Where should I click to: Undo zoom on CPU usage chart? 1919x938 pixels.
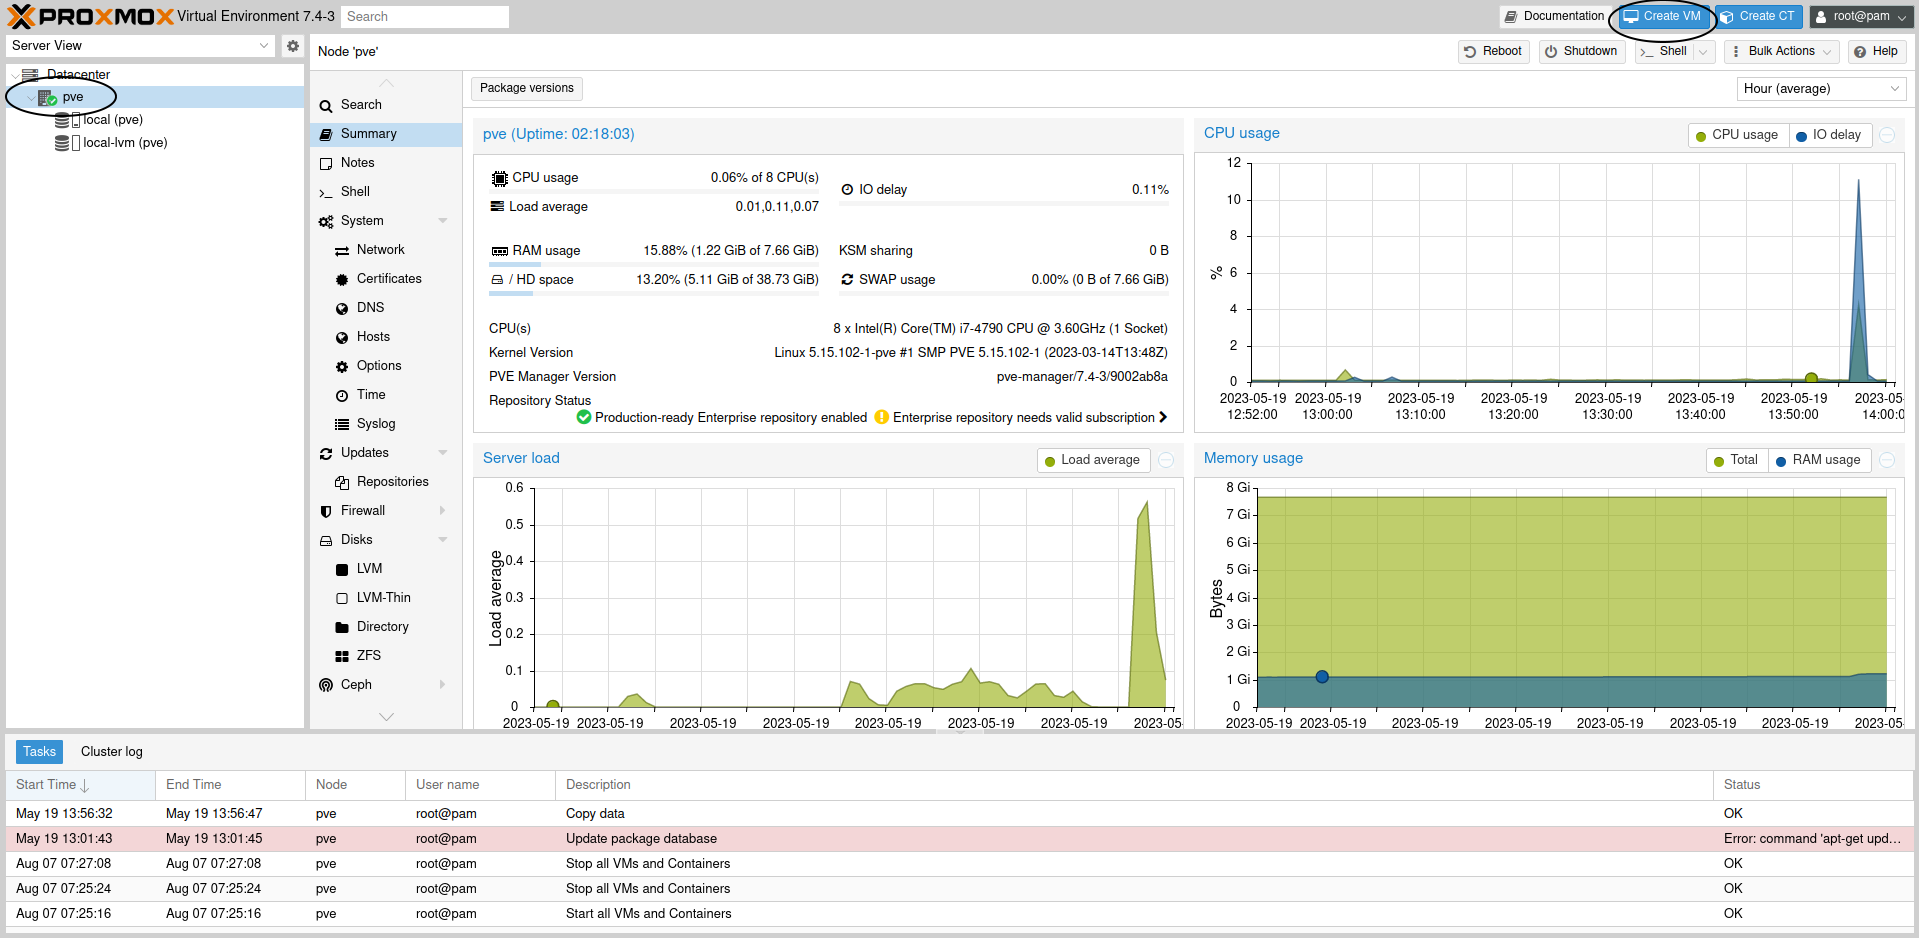tap(1887, 135)
